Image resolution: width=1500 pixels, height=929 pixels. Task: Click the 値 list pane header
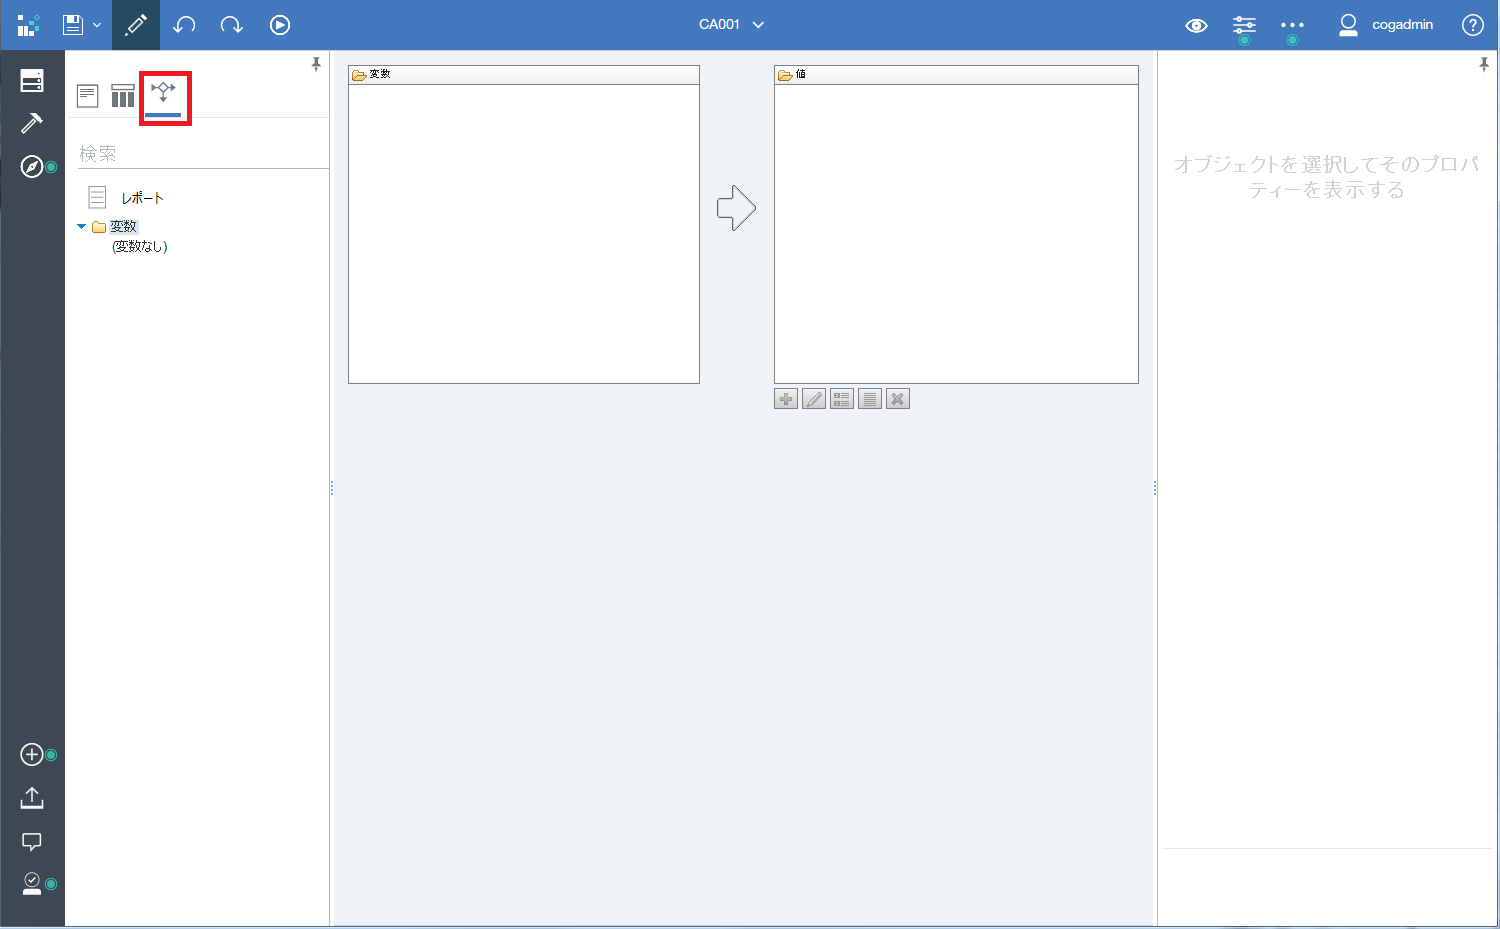tap(956, 75)
